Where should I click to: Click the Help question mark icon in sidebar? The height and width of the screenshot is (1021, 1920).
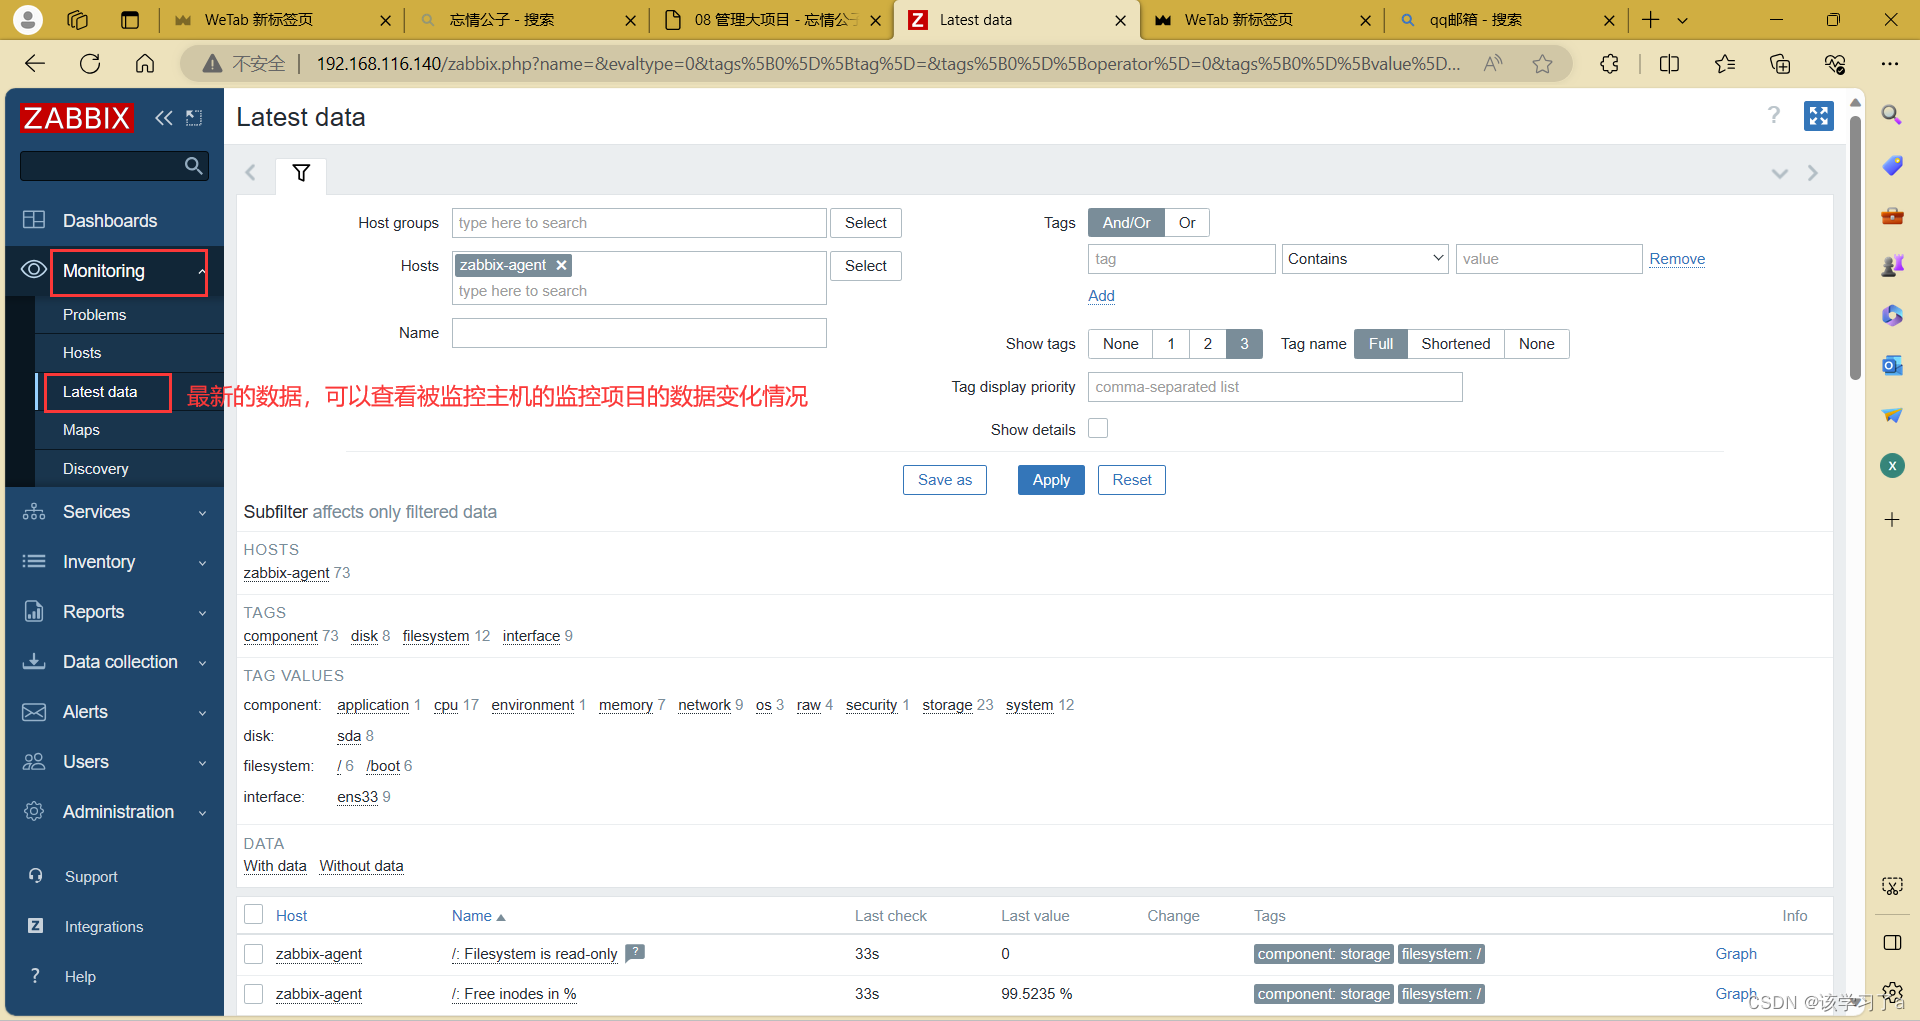(x=35, y=976)
